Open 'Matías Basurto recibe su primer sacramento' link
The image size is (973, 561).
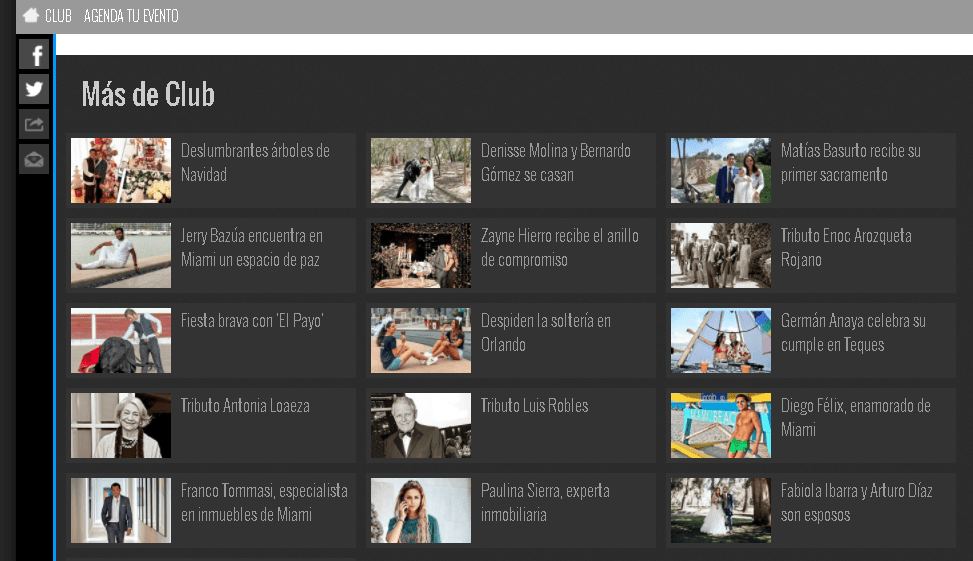(x=850, y=162)
